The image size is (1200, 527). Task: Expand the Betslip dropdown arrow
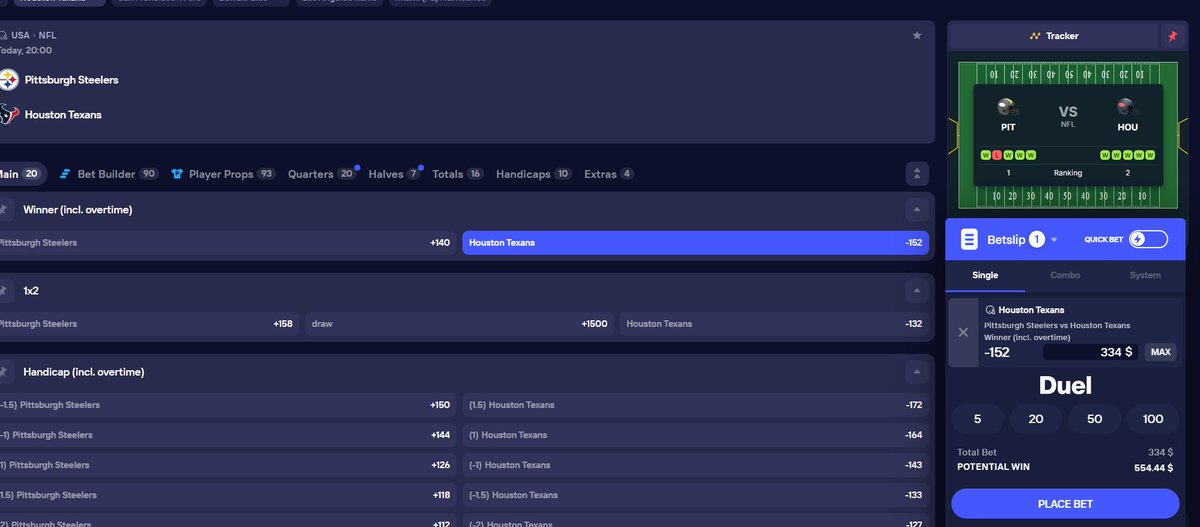click(x=1054, y=240)
